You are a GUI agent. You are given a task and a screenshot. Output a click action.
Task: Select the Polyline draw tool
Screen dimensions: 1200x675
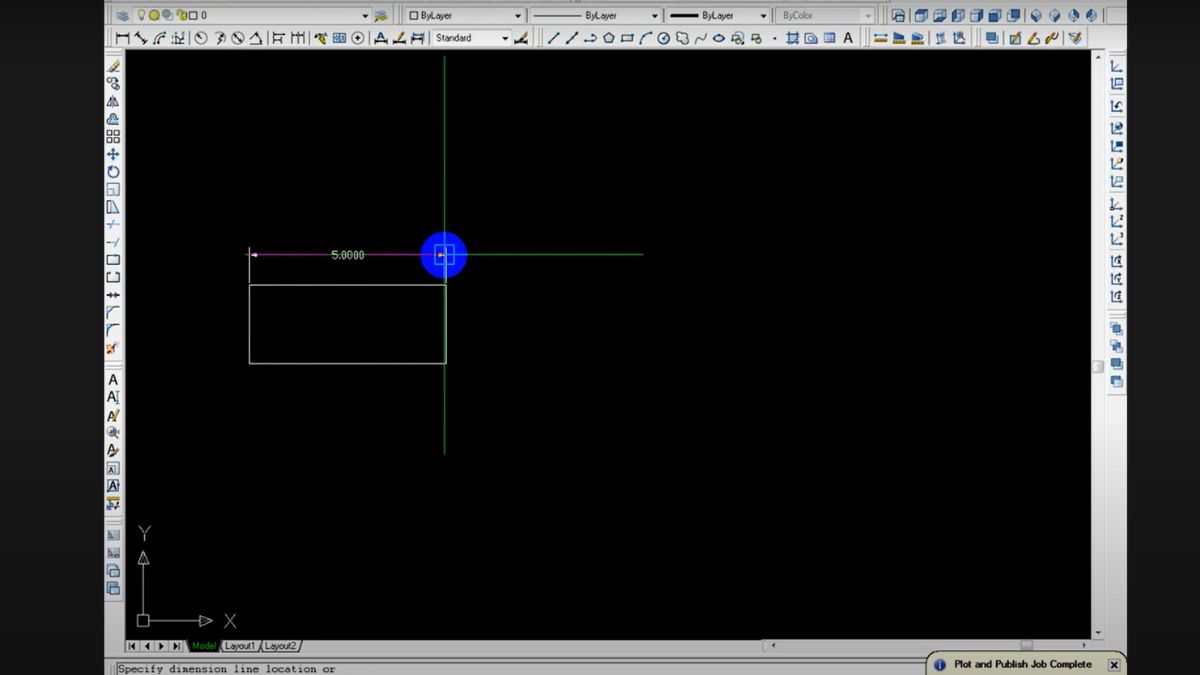(590, 38)
